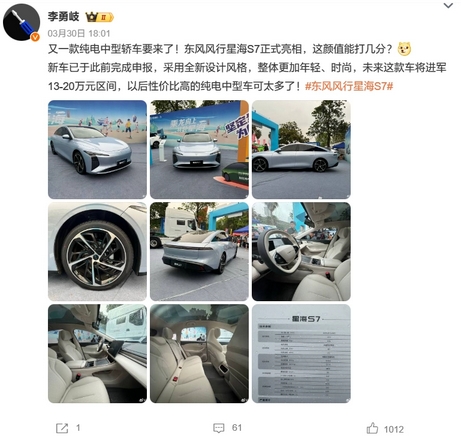Click the crown membership level badge
The width and height of the screenshot is (461, 436).
coord(100,17)
